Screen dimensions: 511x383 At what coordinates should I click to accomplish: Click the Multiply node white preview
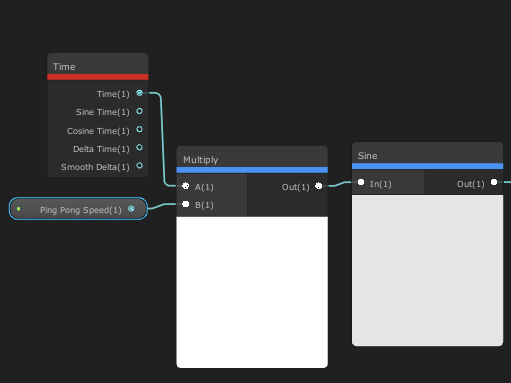tap(252, 292)
